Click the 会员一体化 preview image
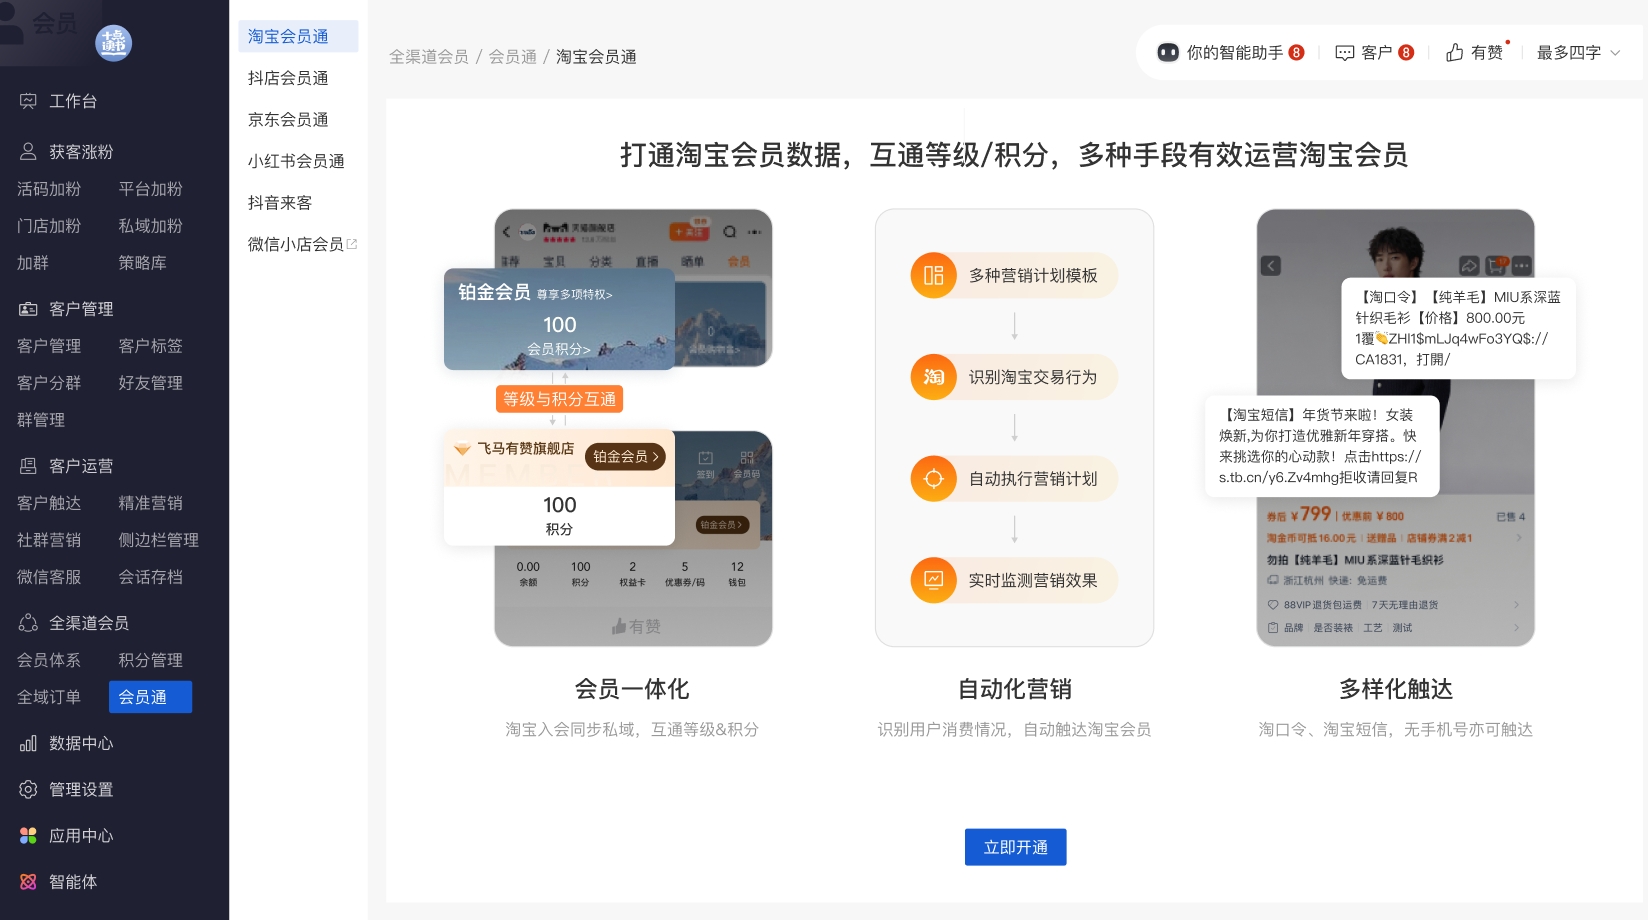The image size is (1648, 920). coord(632,427)
